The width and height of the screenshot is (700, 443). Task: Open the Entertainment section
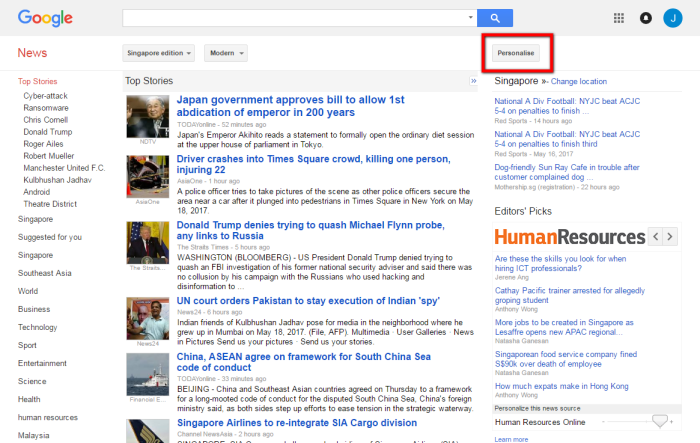coord(42,364)
